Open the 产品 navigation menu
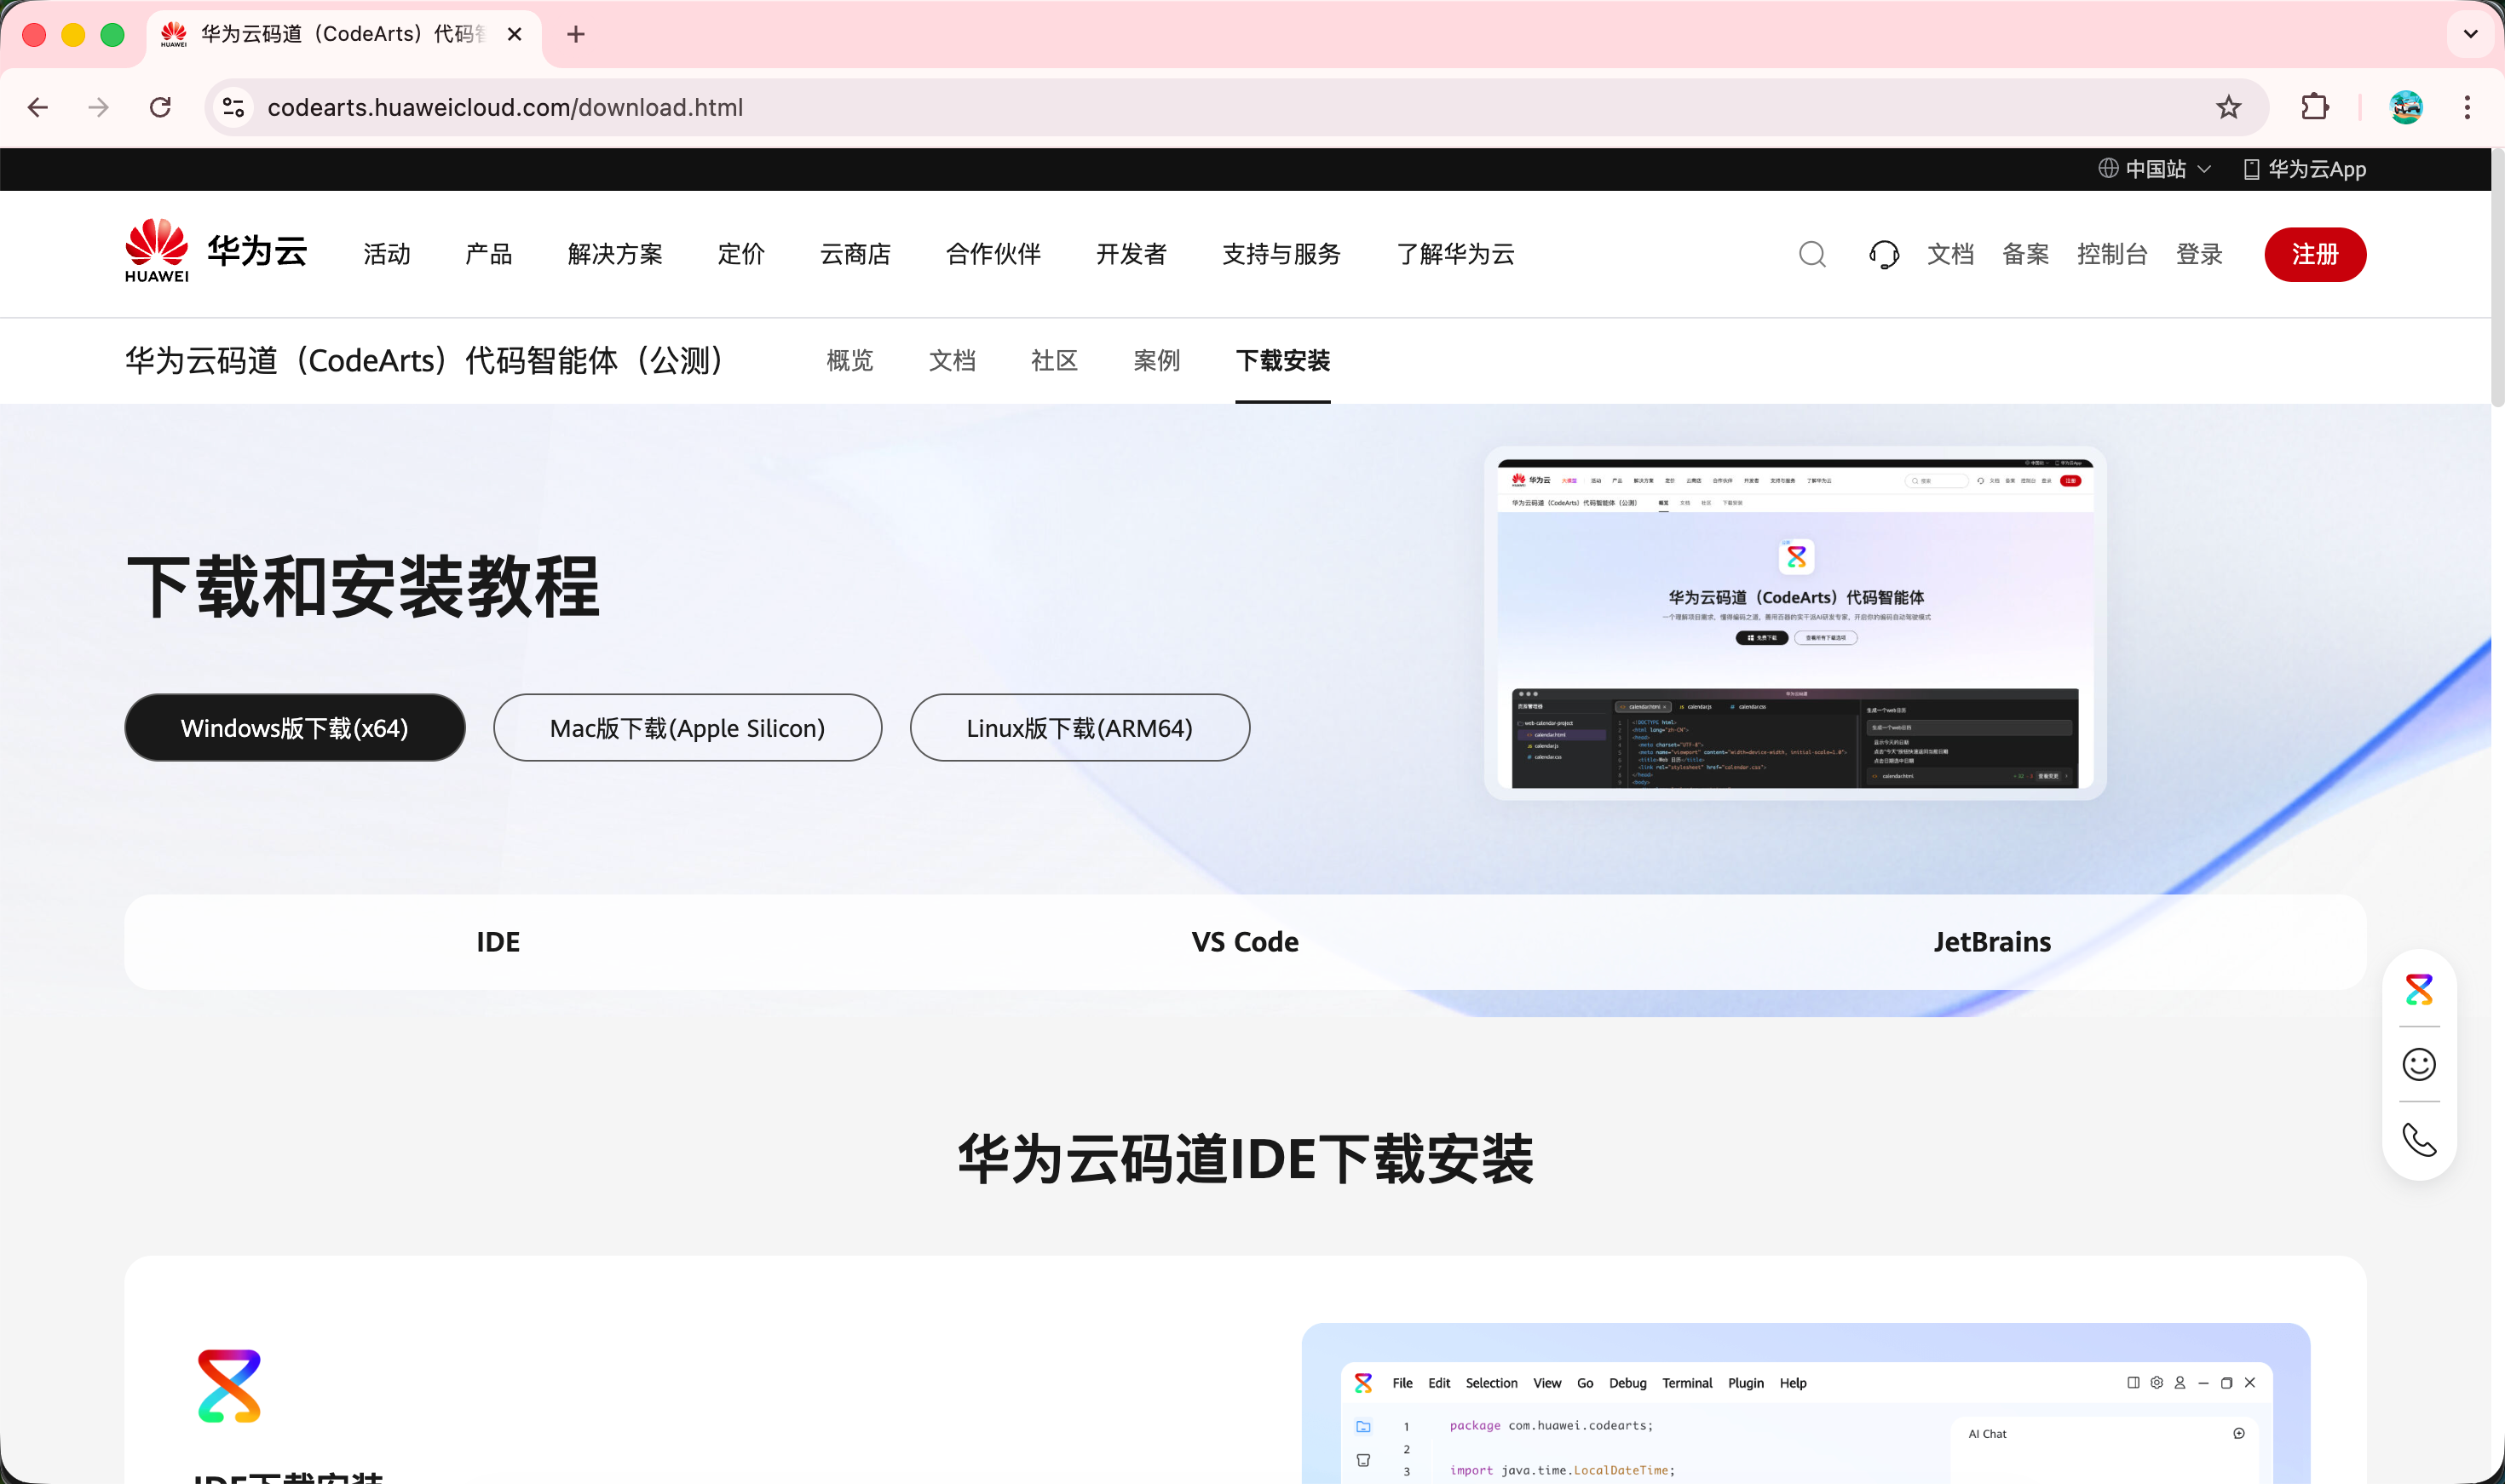This screenshot has height=1484, width=2505. pos(488,254)
